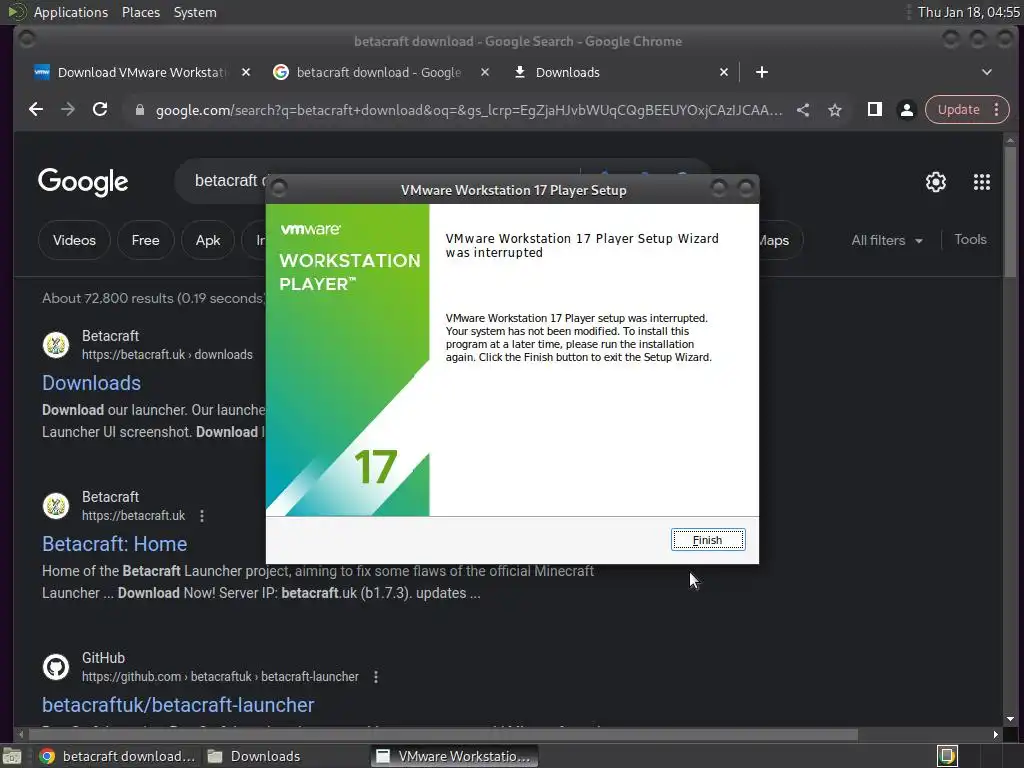Switch to Chrome in the taskbar
Screen dimensions: 1024x768
[117, 756]
